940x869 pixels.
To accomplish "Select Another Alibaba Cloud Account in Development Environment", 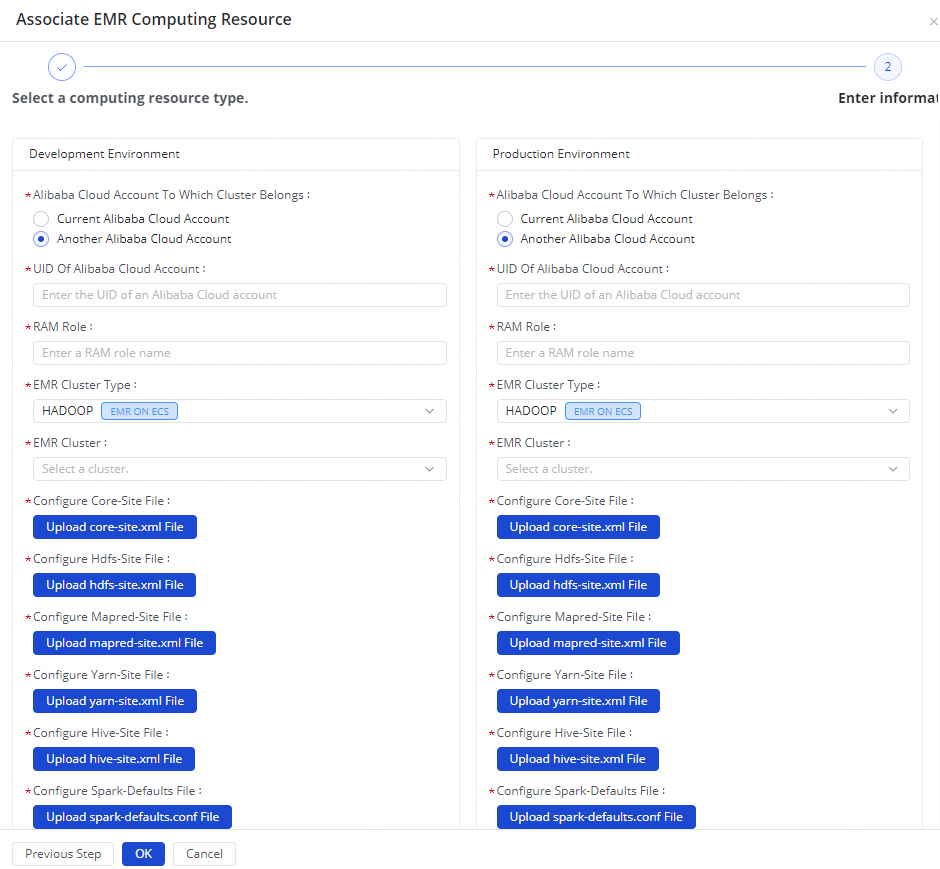I will click(41, 239).
